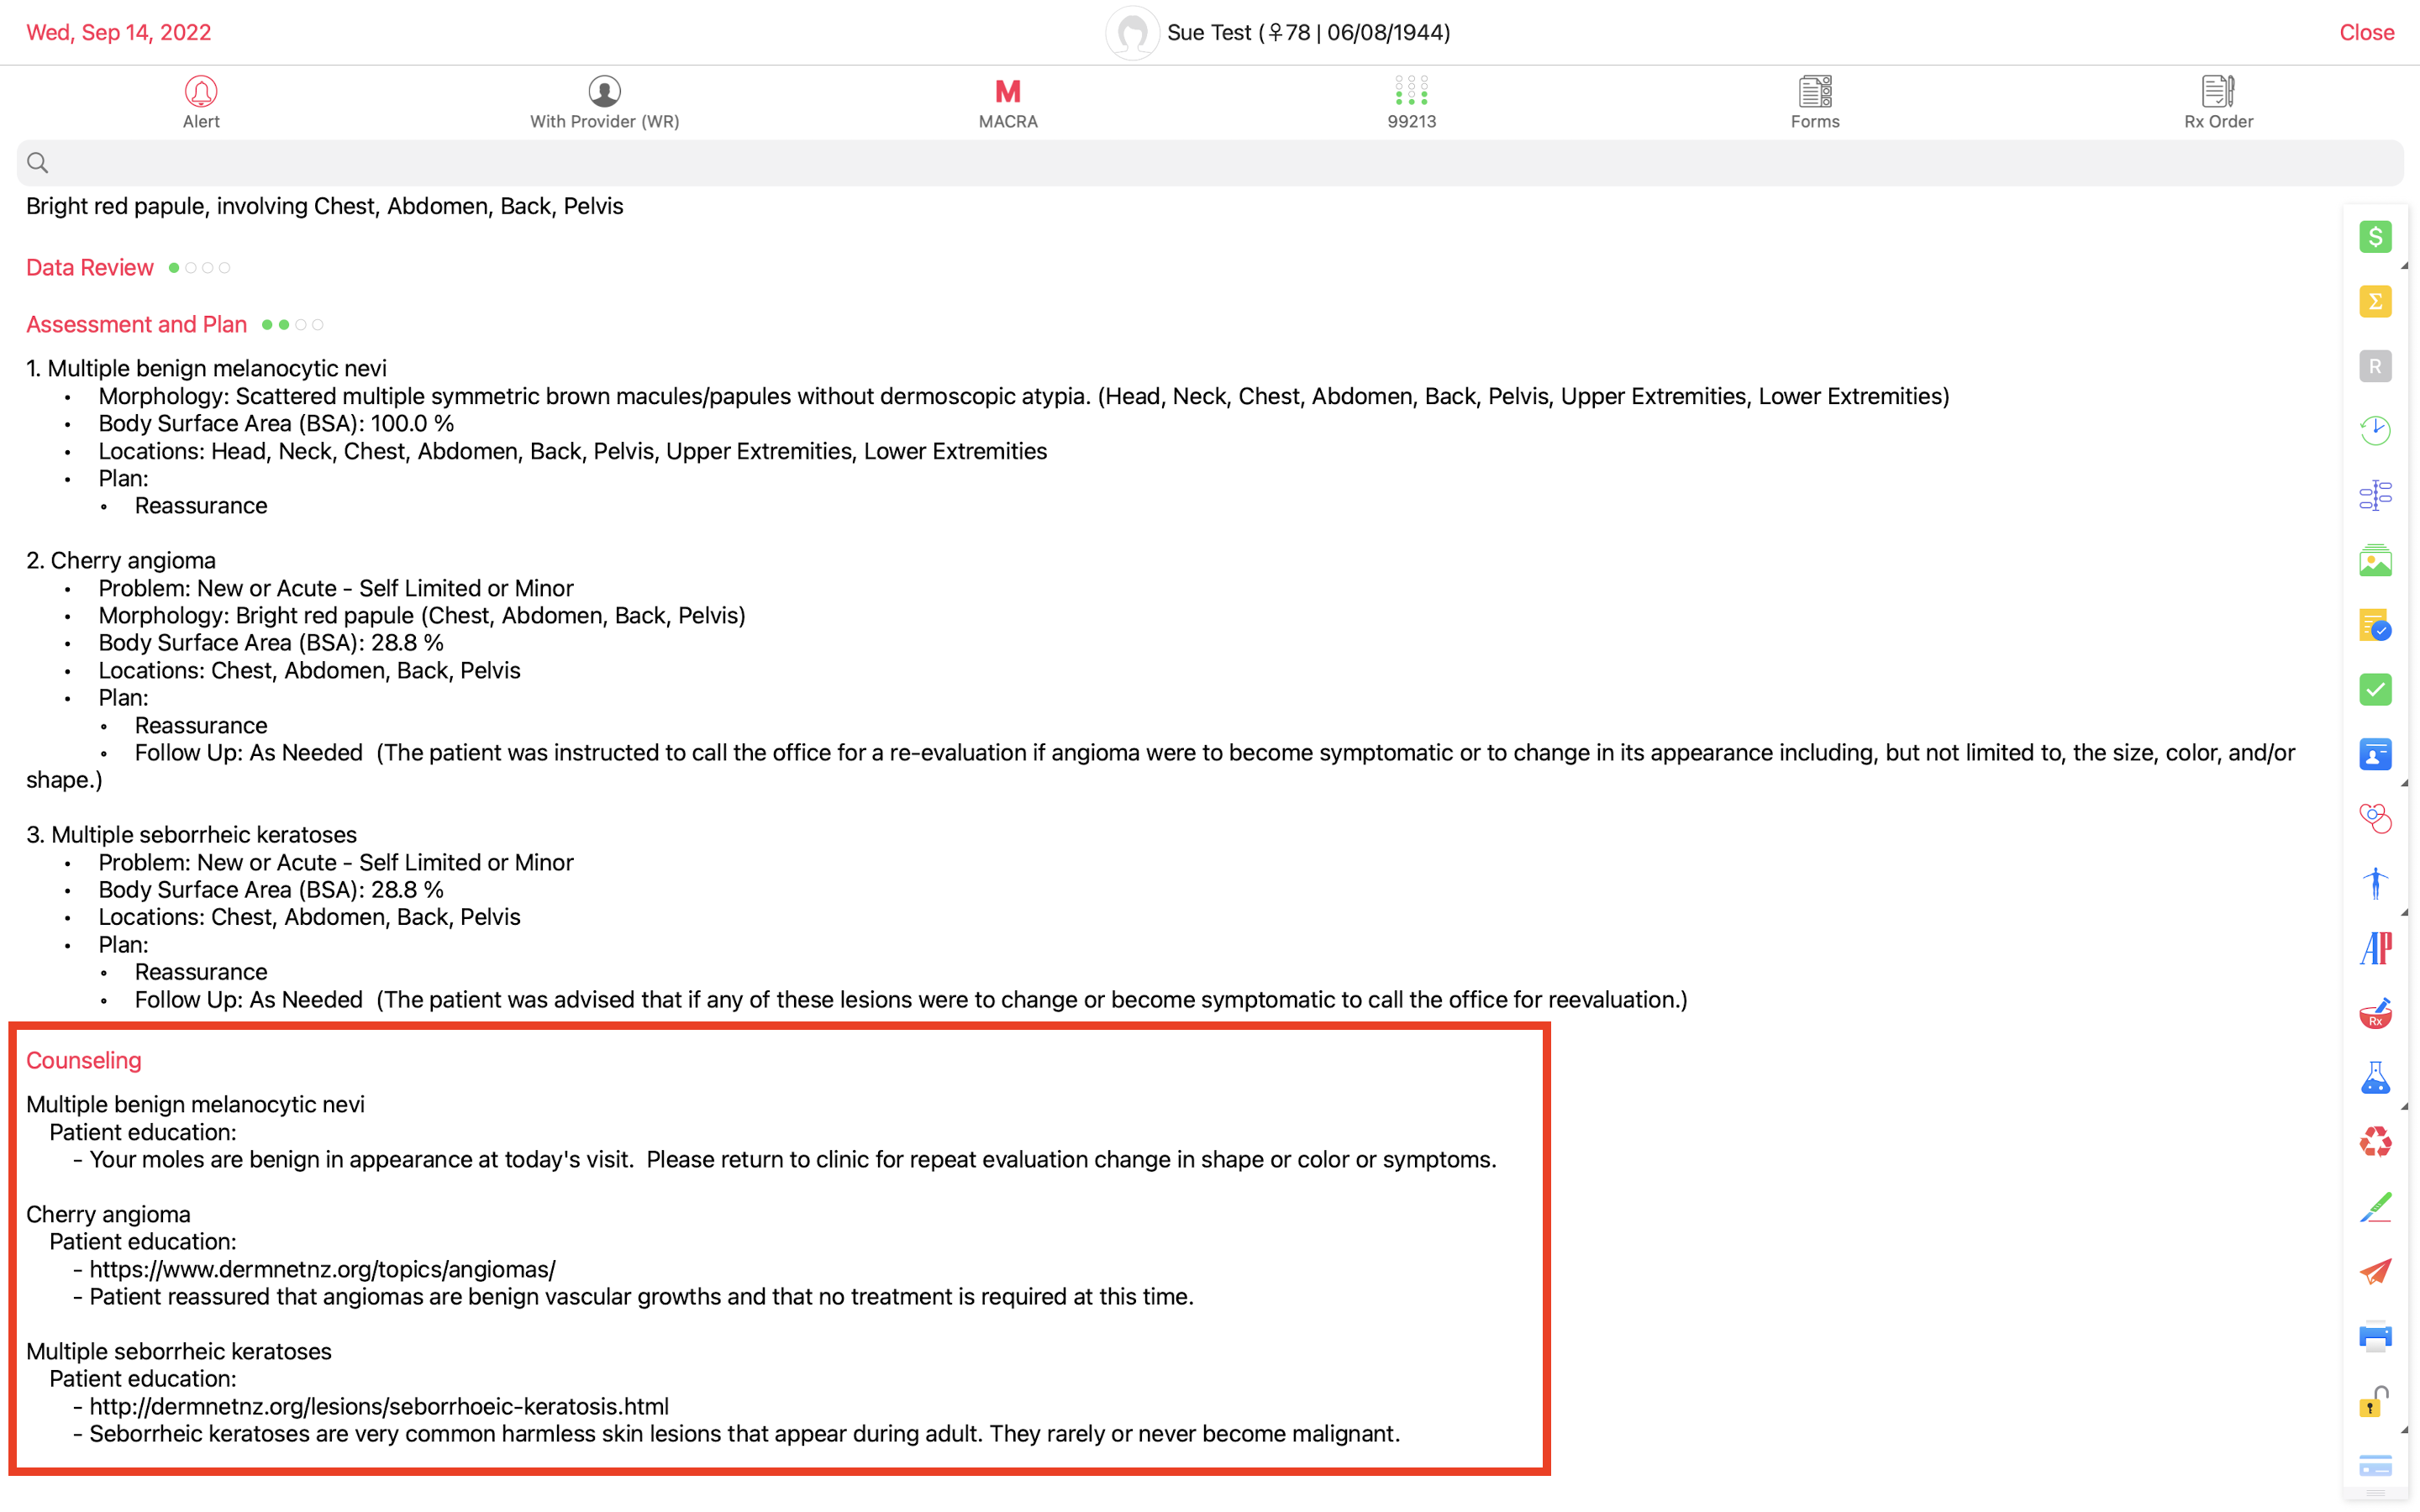Open With Provider (WR) status
This screenshot has height=1512, width=2420.
[x=604, y=101]
